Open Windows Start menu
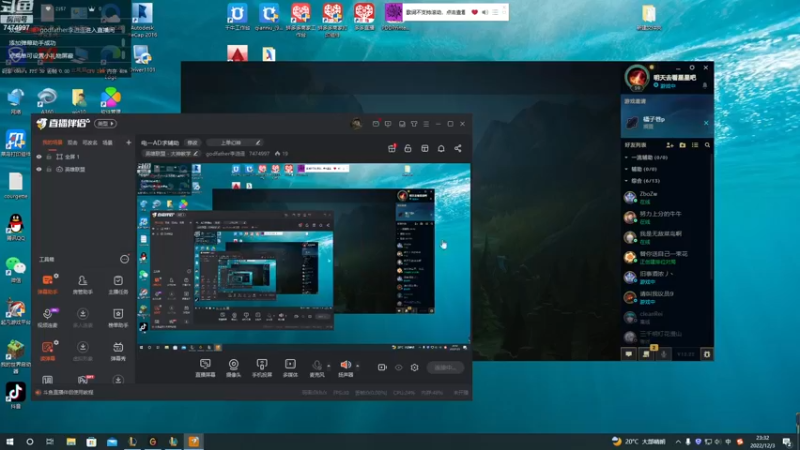The image size is (800, 450). 10,442
